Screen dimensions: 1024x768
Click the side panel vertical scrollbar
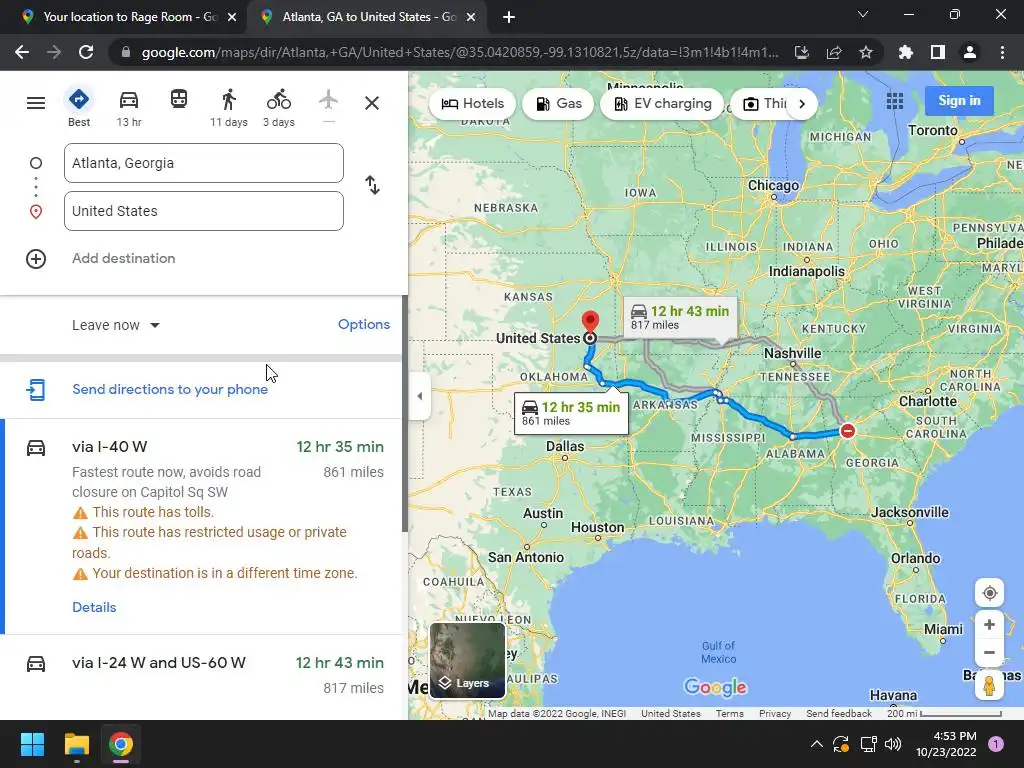click(x=404, y=414)
